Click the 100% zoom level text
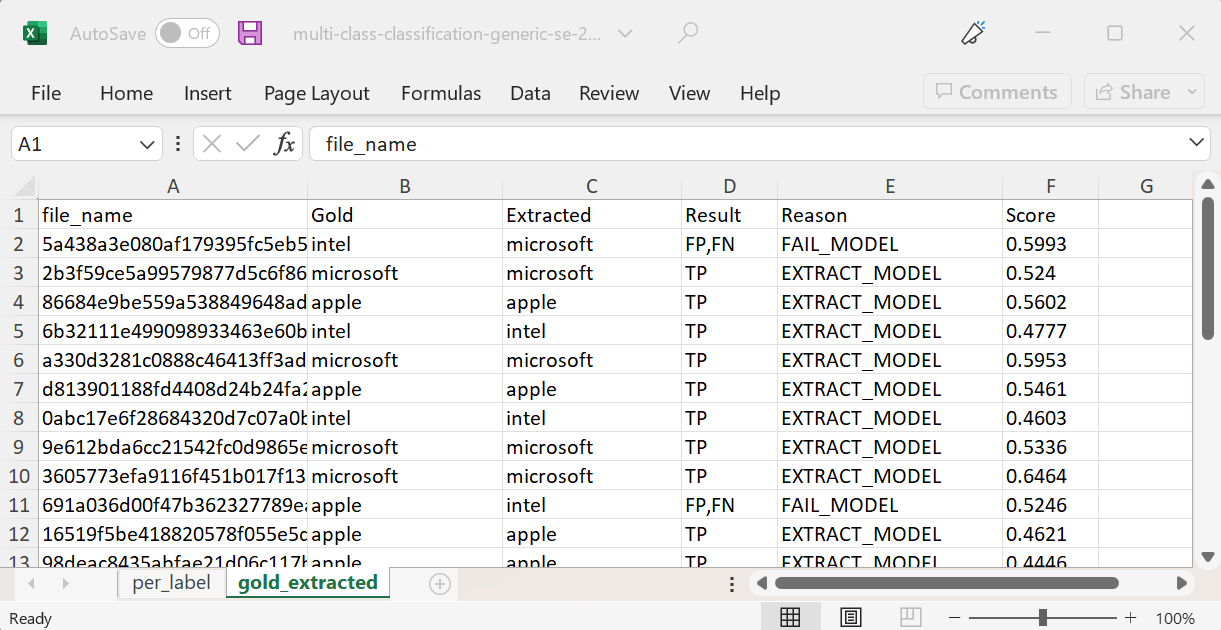Screen dimensions: 1221x630 tap(1177, 618)
